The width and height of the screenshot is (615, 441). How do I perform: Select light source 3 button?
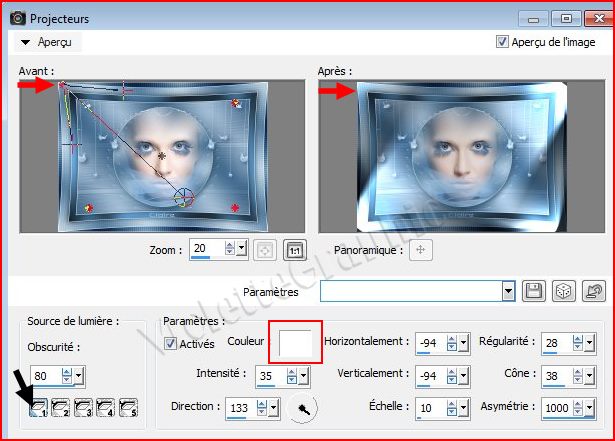pos(82,407)
